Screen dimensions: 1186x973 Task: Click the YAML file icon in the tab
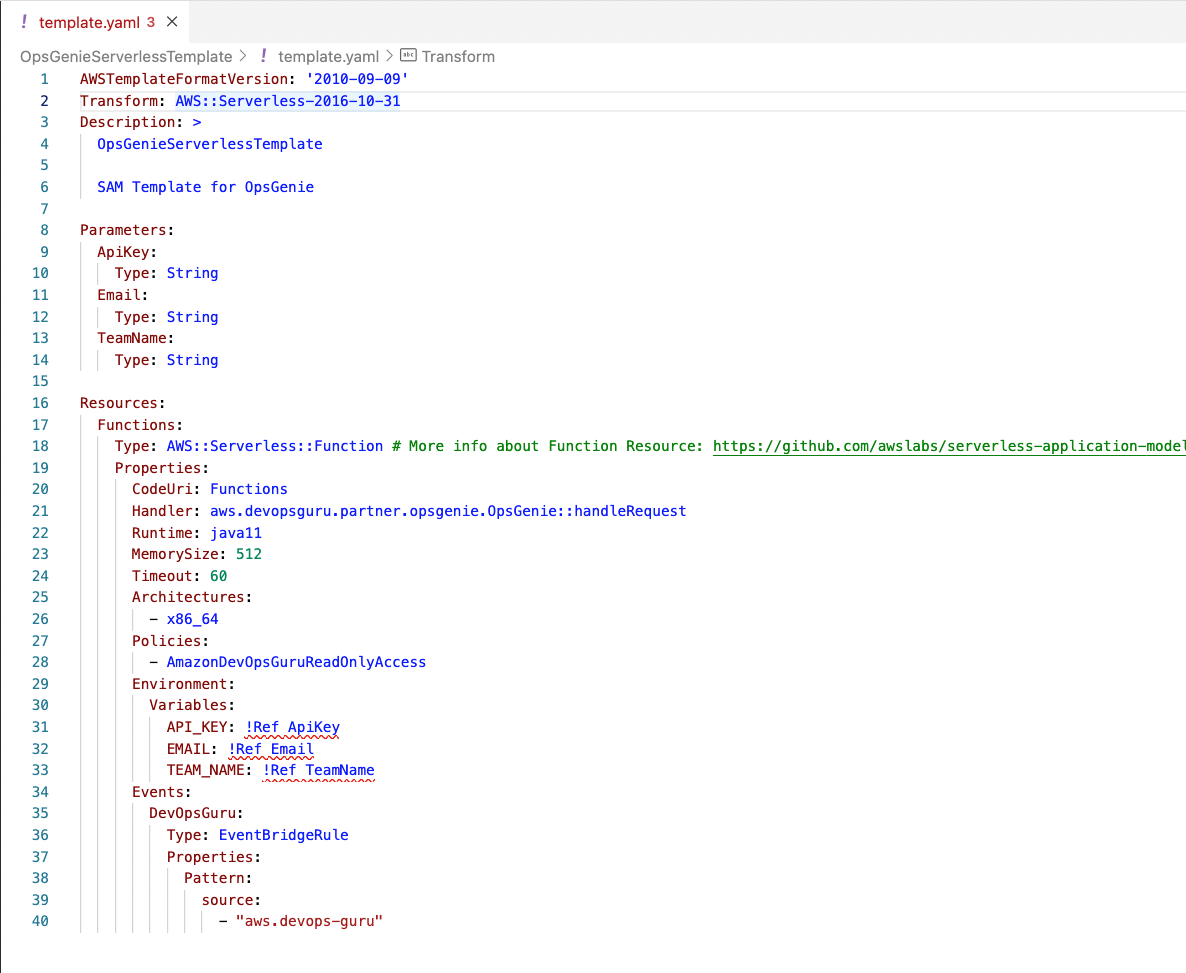click(24, 22)
